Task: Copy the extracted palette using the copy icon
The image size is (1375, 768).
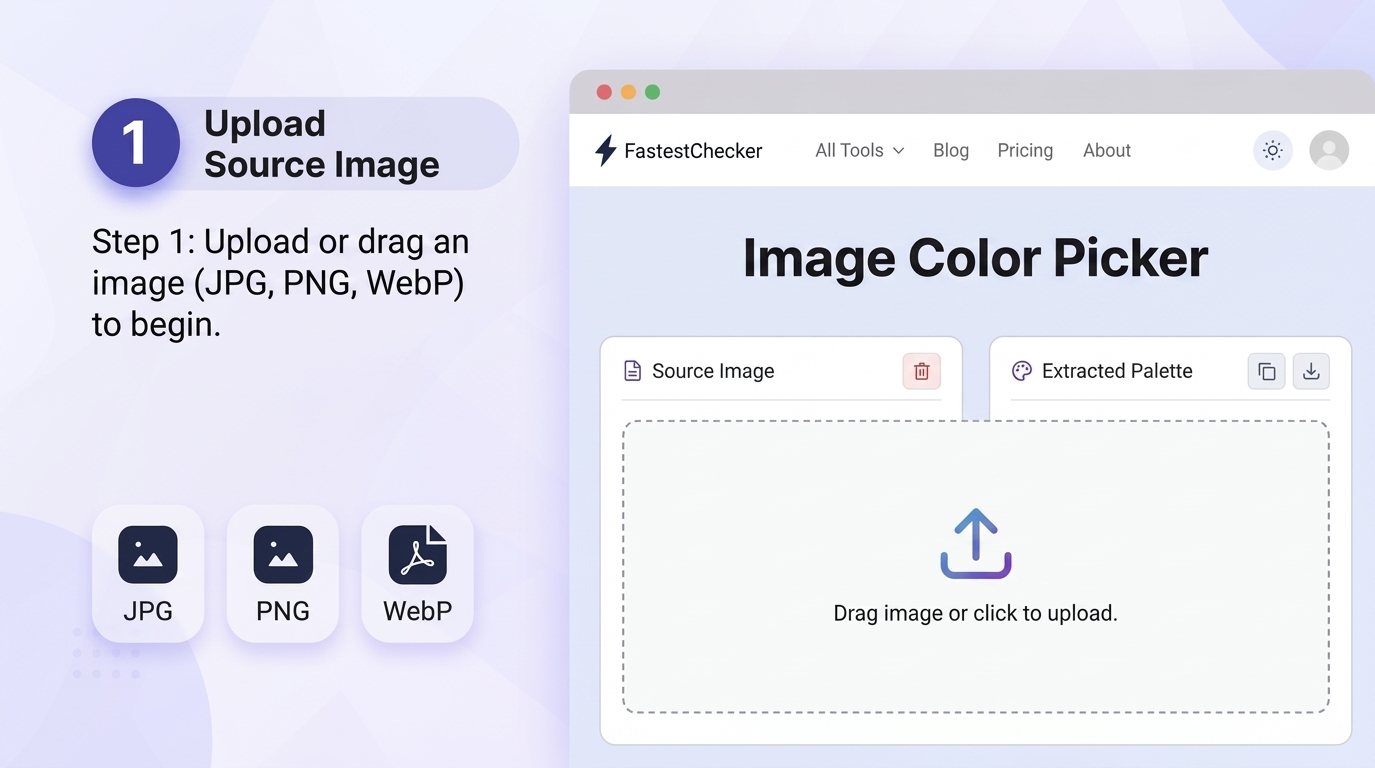Action: coord(1266,371)
